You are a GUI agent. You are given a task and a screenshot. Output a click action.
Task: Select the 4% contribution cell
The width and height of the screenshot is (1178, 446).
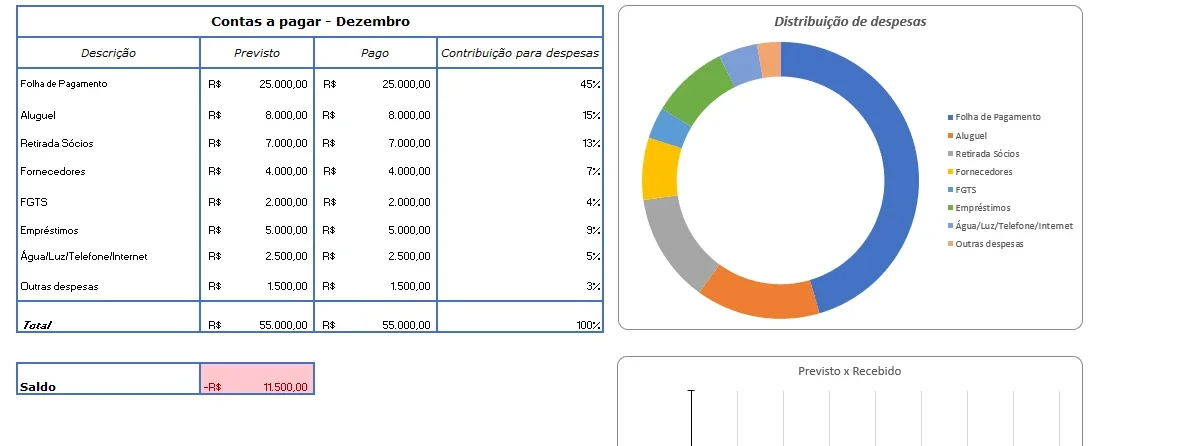click(520, 202)
